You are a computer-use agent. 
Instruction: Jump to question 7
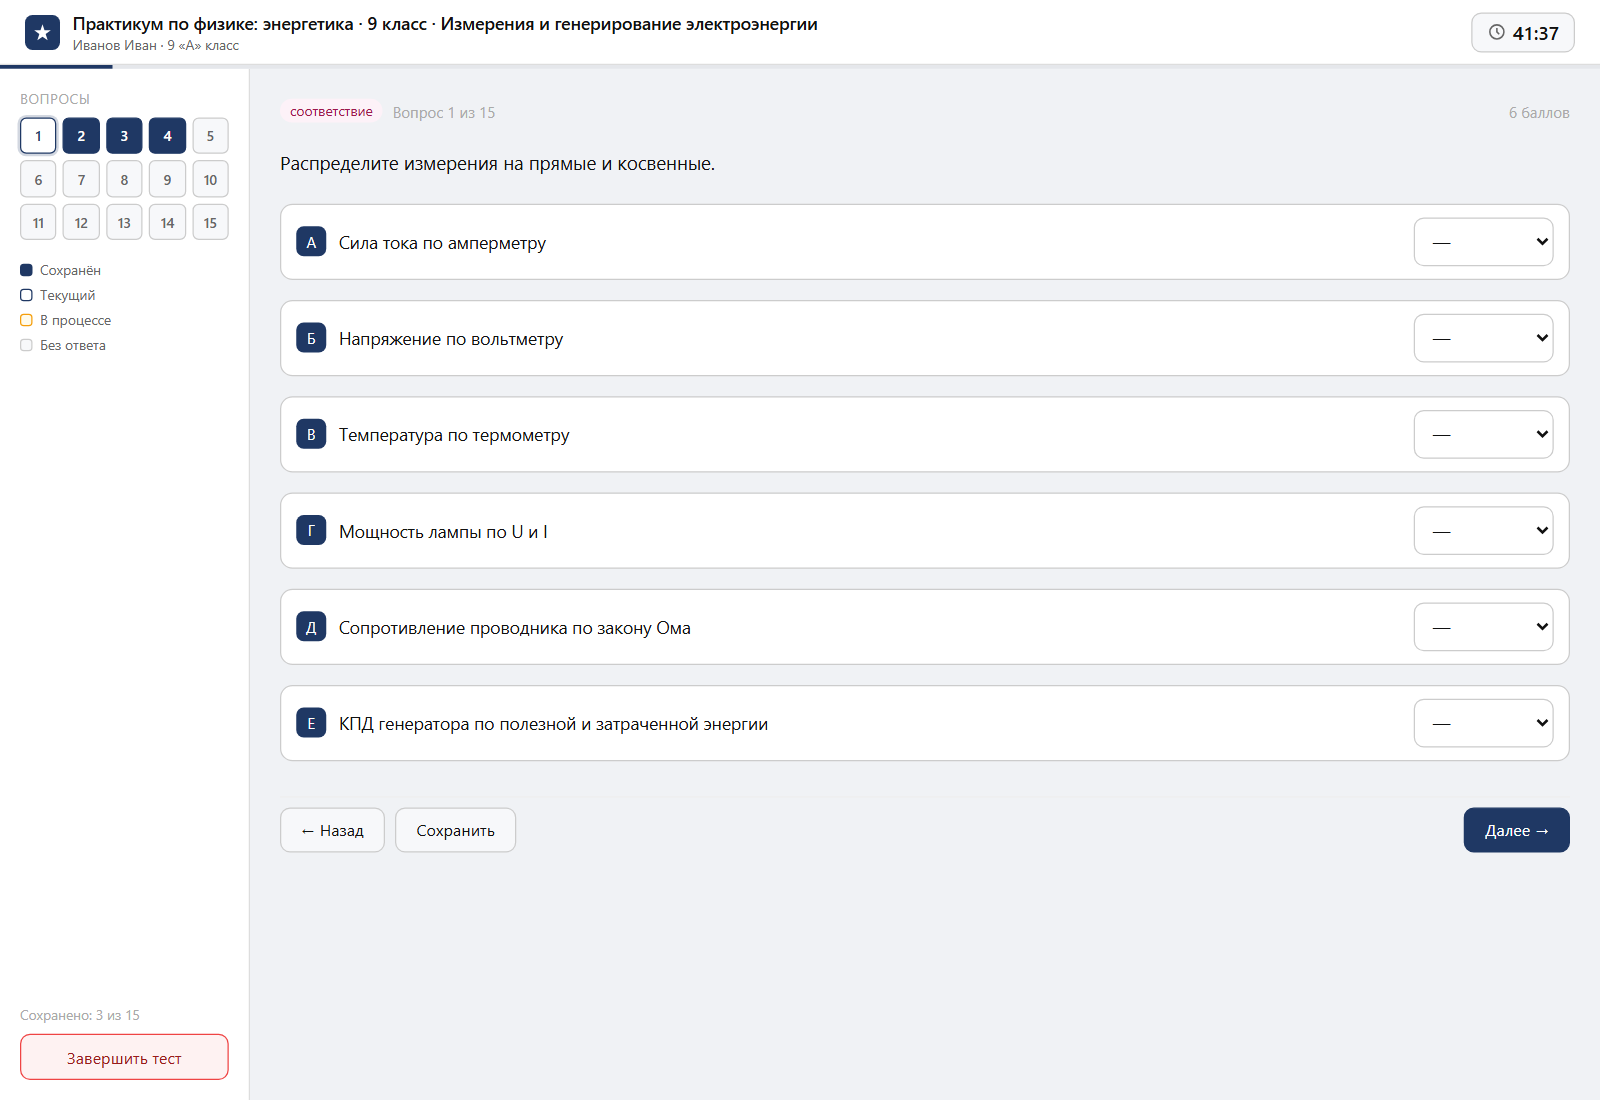point(81,180)
